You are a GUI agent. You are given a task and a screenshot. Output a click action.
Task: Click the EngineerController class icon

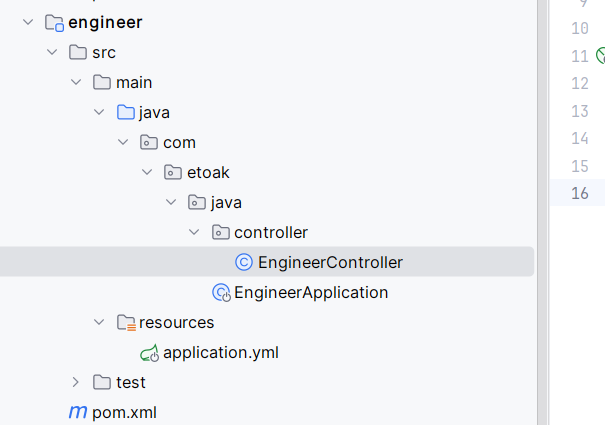243,263
